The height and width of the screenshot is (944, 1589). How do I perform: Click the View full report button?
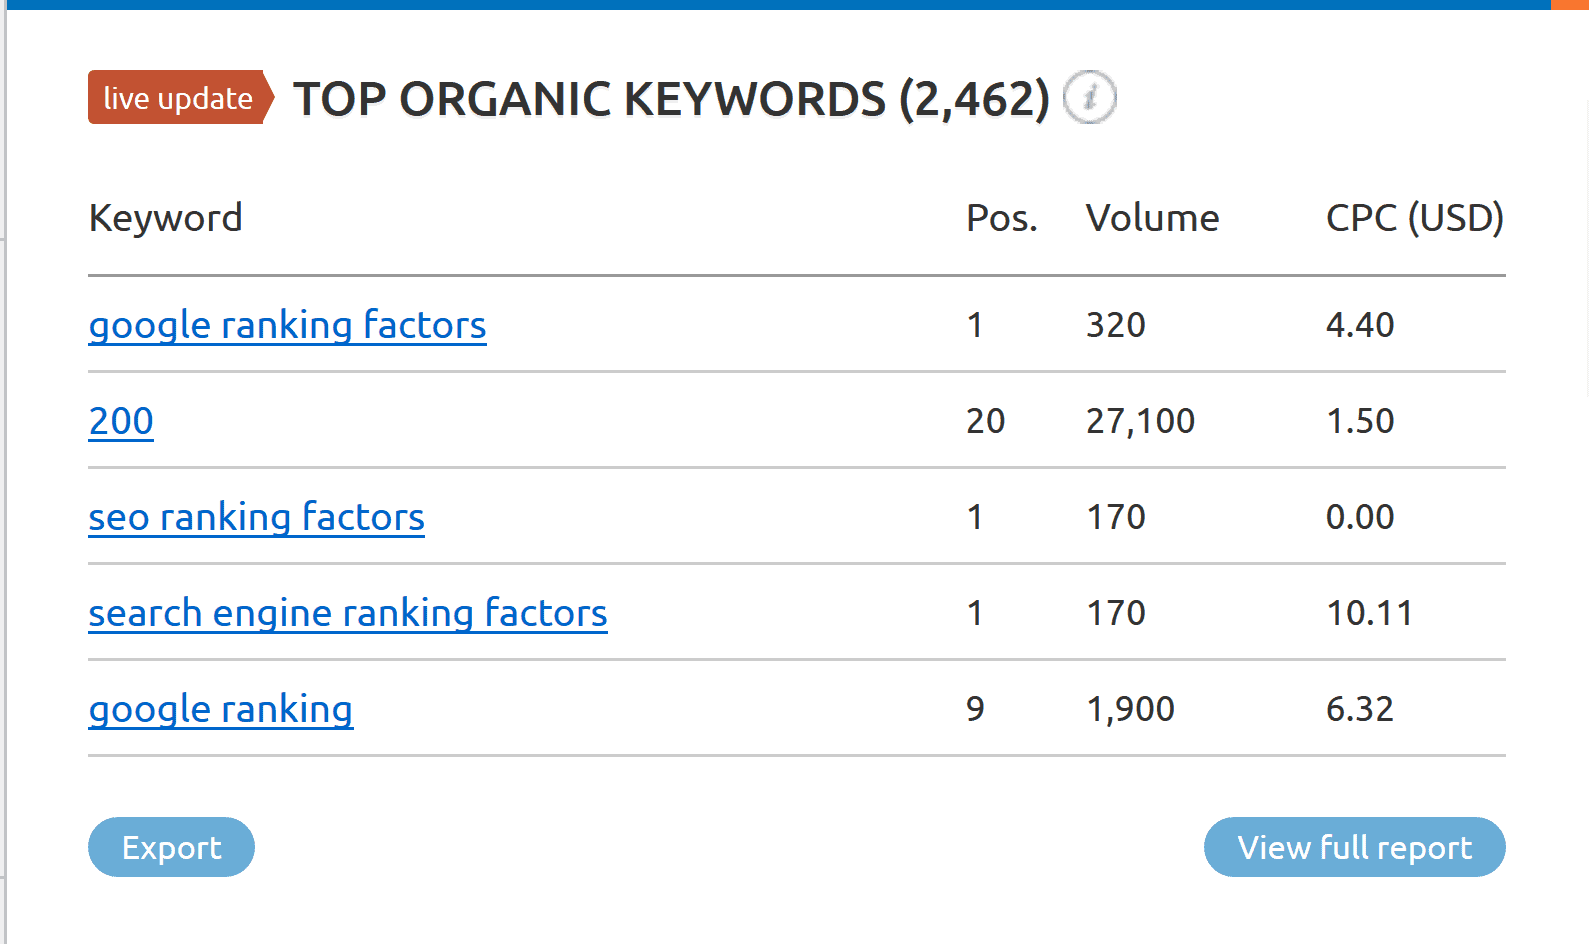click(x=1354, y=847)
